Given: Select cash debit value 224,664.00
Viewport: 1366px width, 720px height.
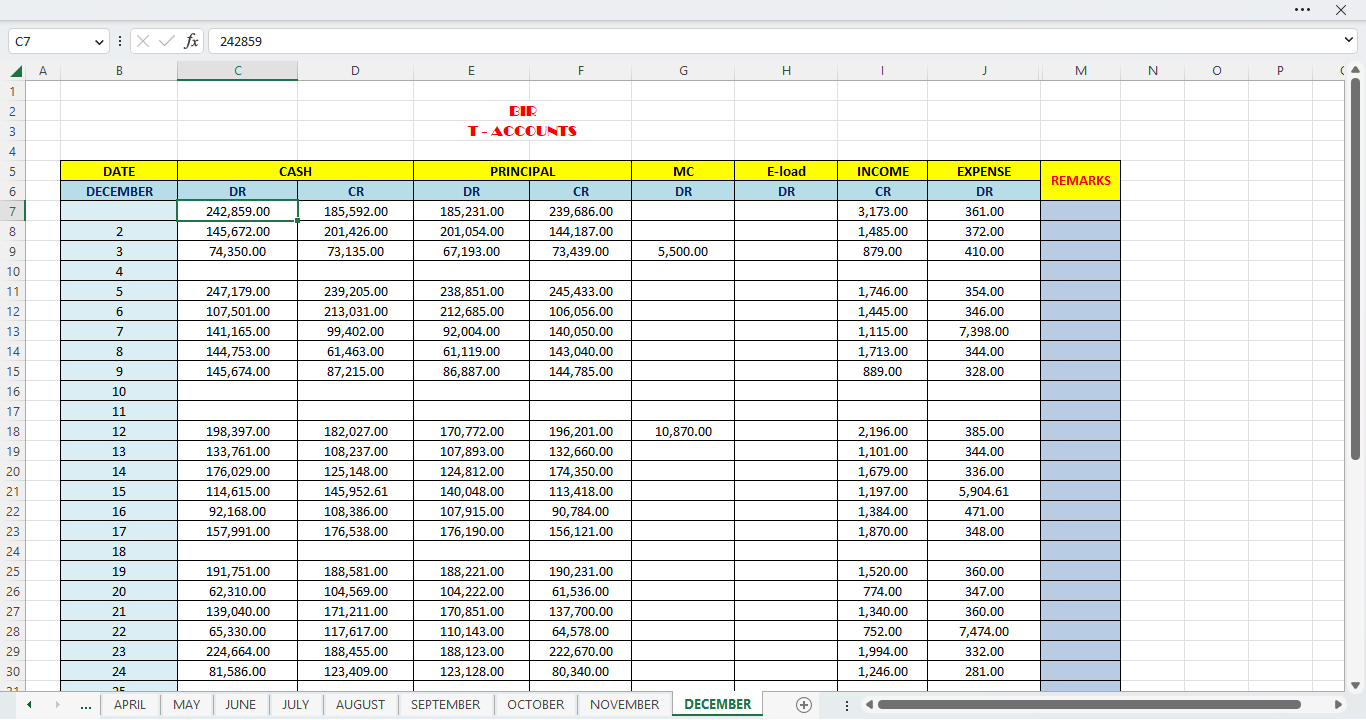Looking at the screenshot, I should (x=237, y=651).
